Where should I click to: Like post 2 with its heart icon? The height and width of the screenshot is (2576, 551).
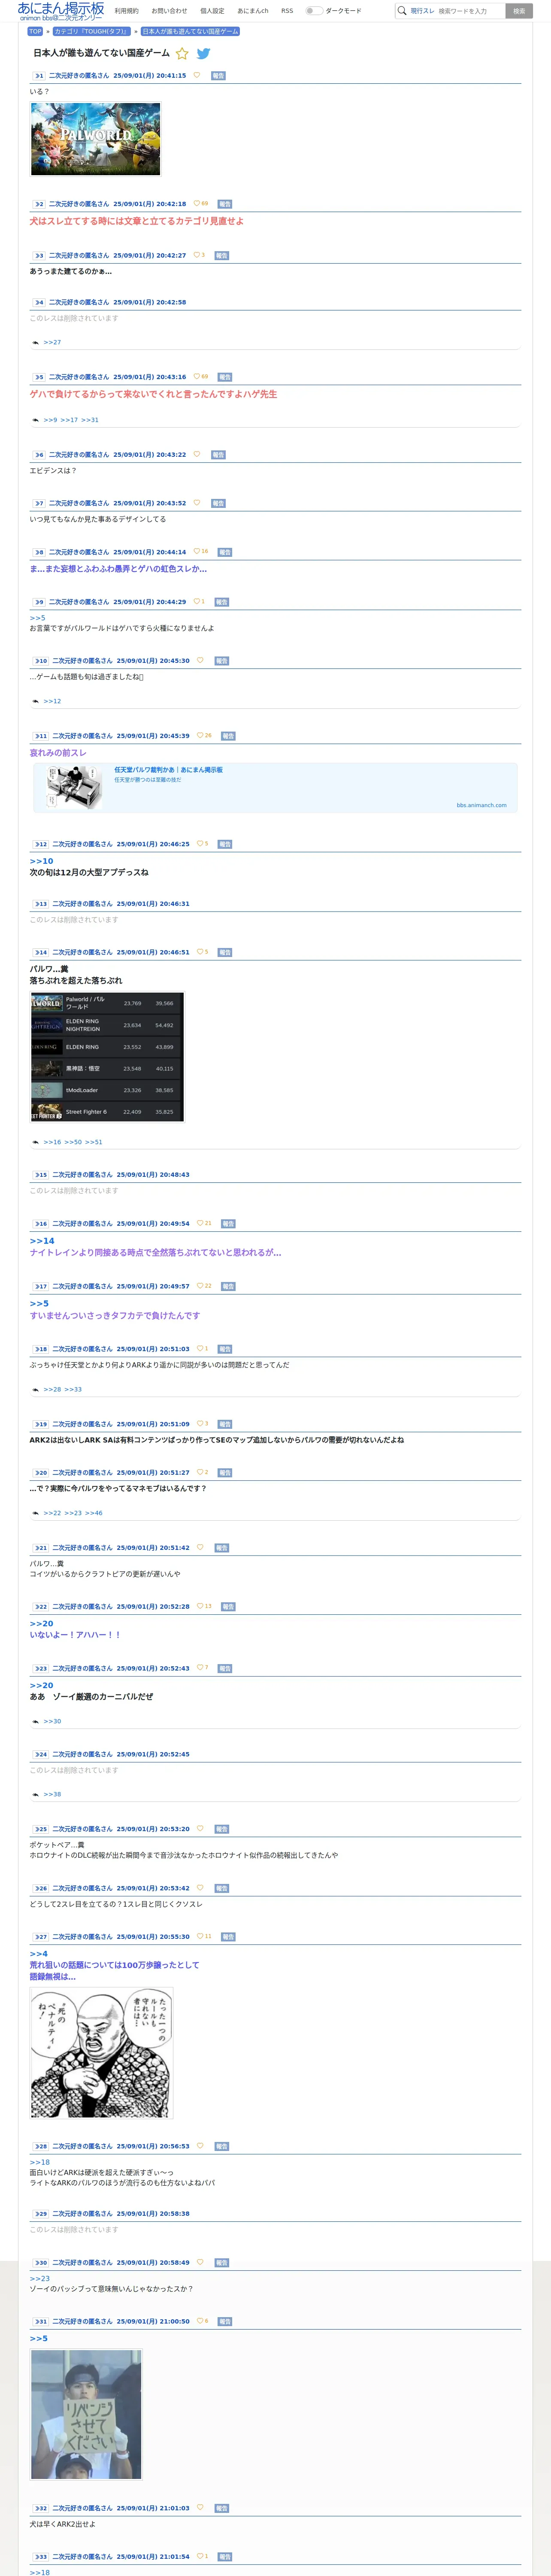click(197, 203)
